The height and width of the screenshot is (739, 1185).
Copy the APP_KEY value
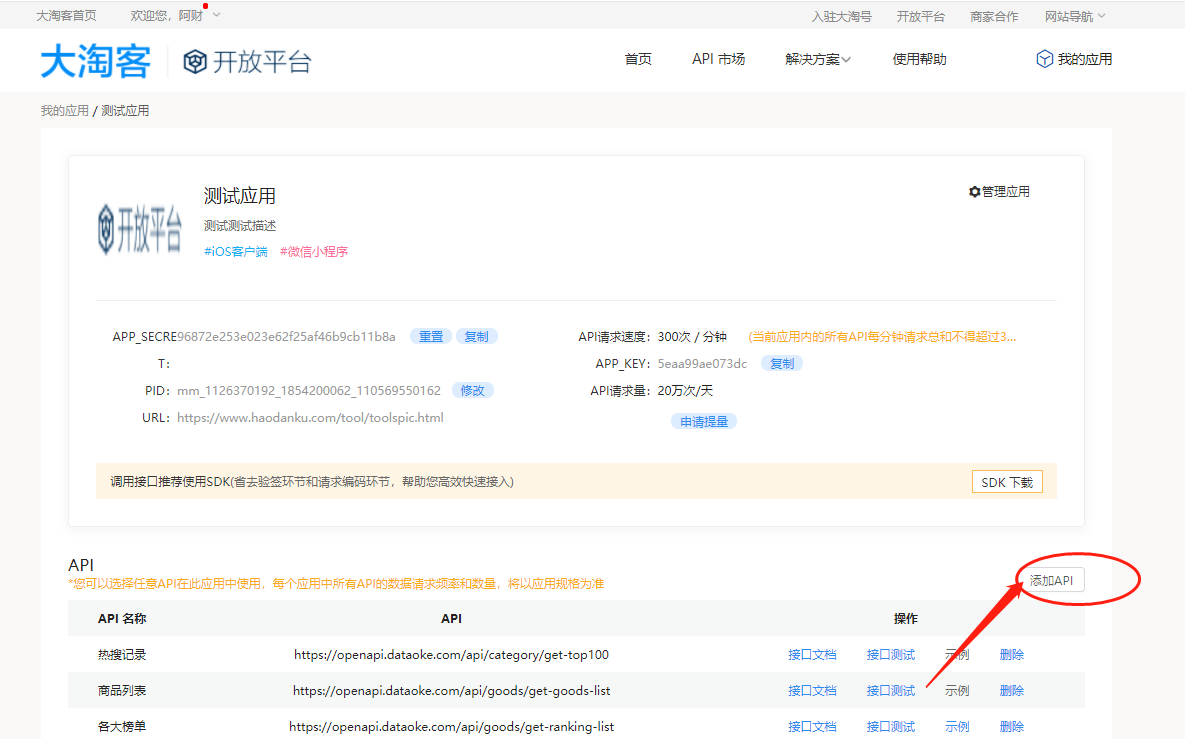[x=782, y=364]
